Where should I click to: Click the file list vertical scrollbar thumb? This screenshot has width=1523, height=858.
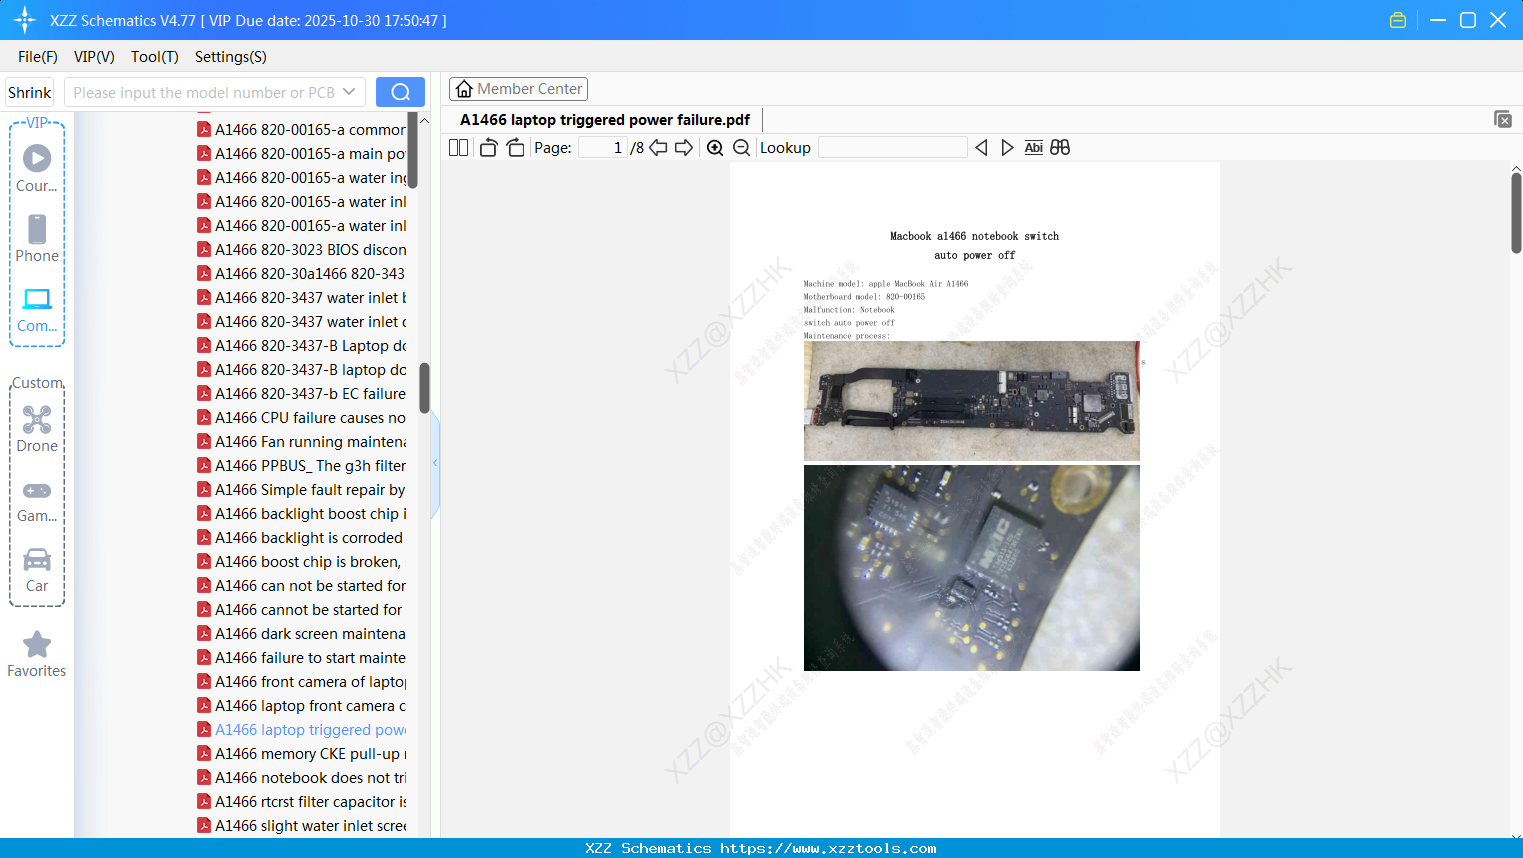(x=424, y=388)
